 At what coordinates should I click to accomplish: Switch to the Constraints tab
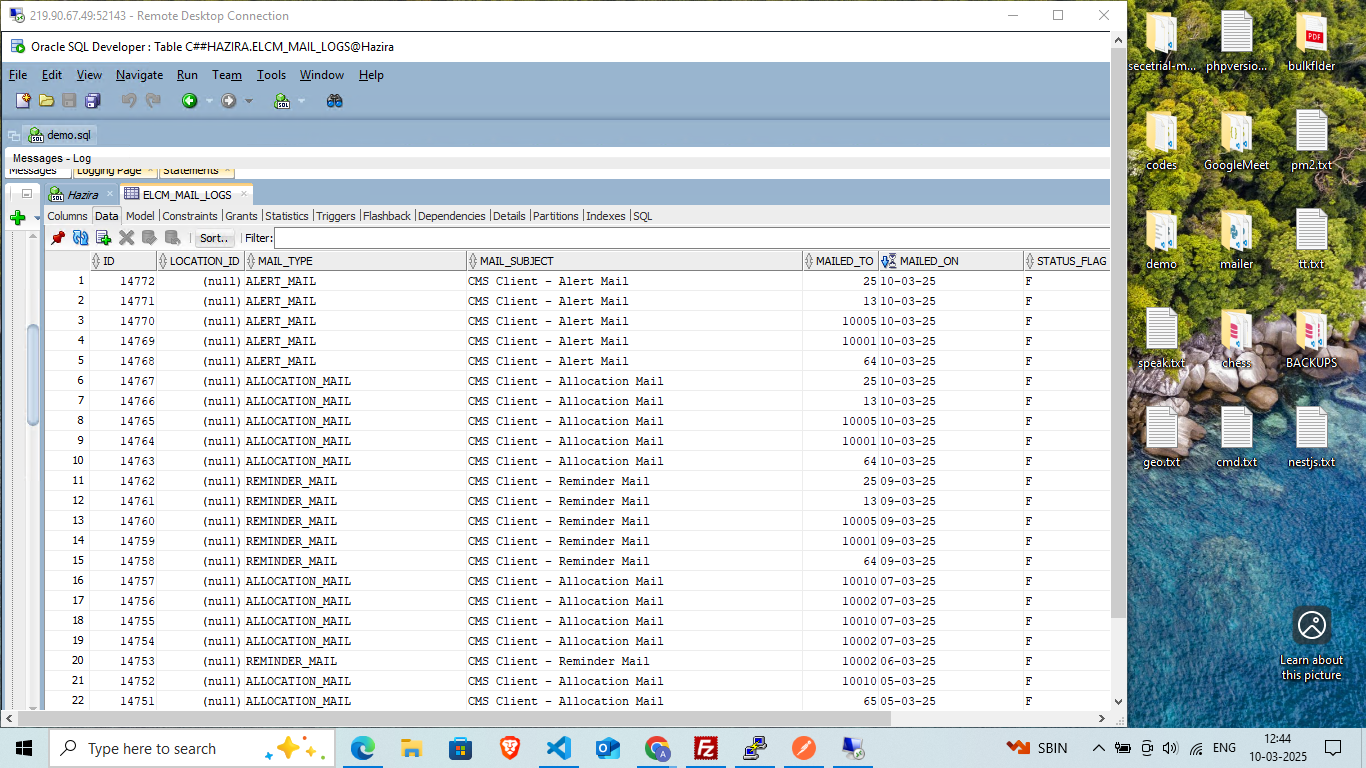click(190, 216)
